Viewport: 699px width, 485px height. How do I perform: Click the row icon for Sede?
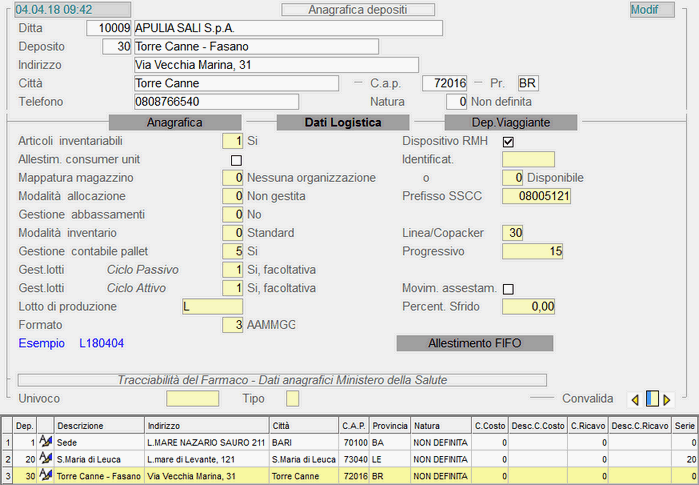point(45,441)
